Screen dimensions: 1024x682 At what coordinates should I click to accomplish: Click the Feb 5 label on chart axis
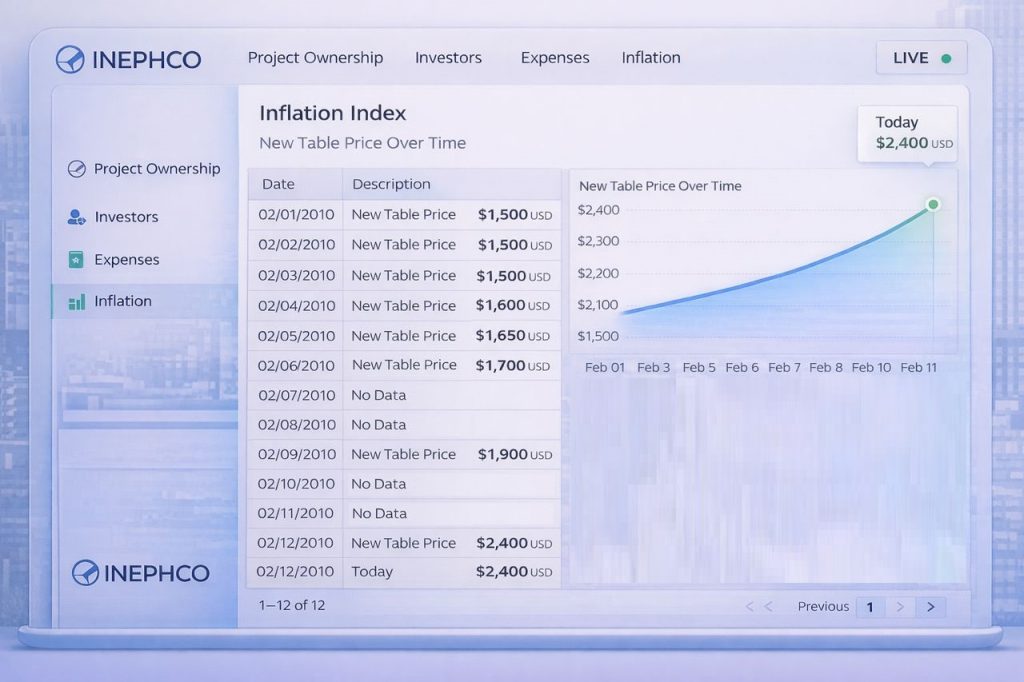pos(699,367)
